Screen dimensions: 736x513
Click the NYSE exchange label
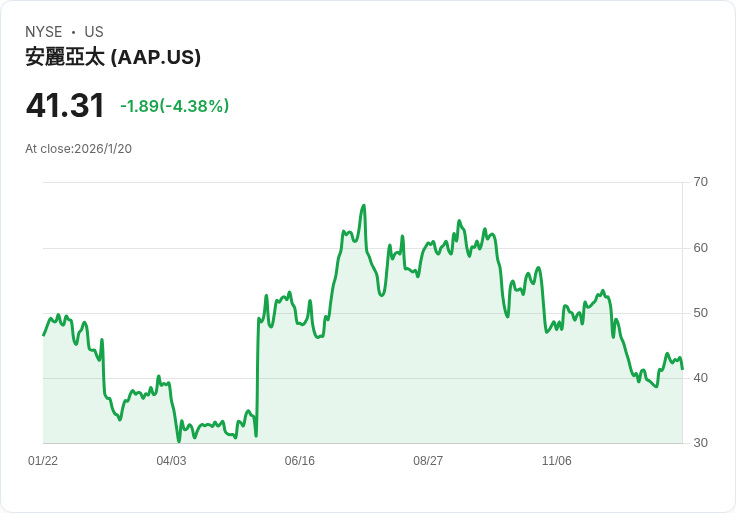pyautogui.click(x=43, y=32)
